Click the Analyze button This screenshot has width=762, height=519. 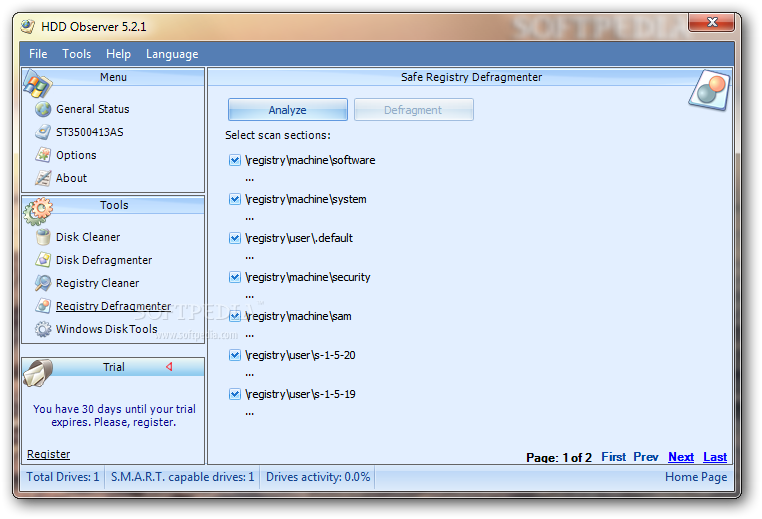click(288, 110)
